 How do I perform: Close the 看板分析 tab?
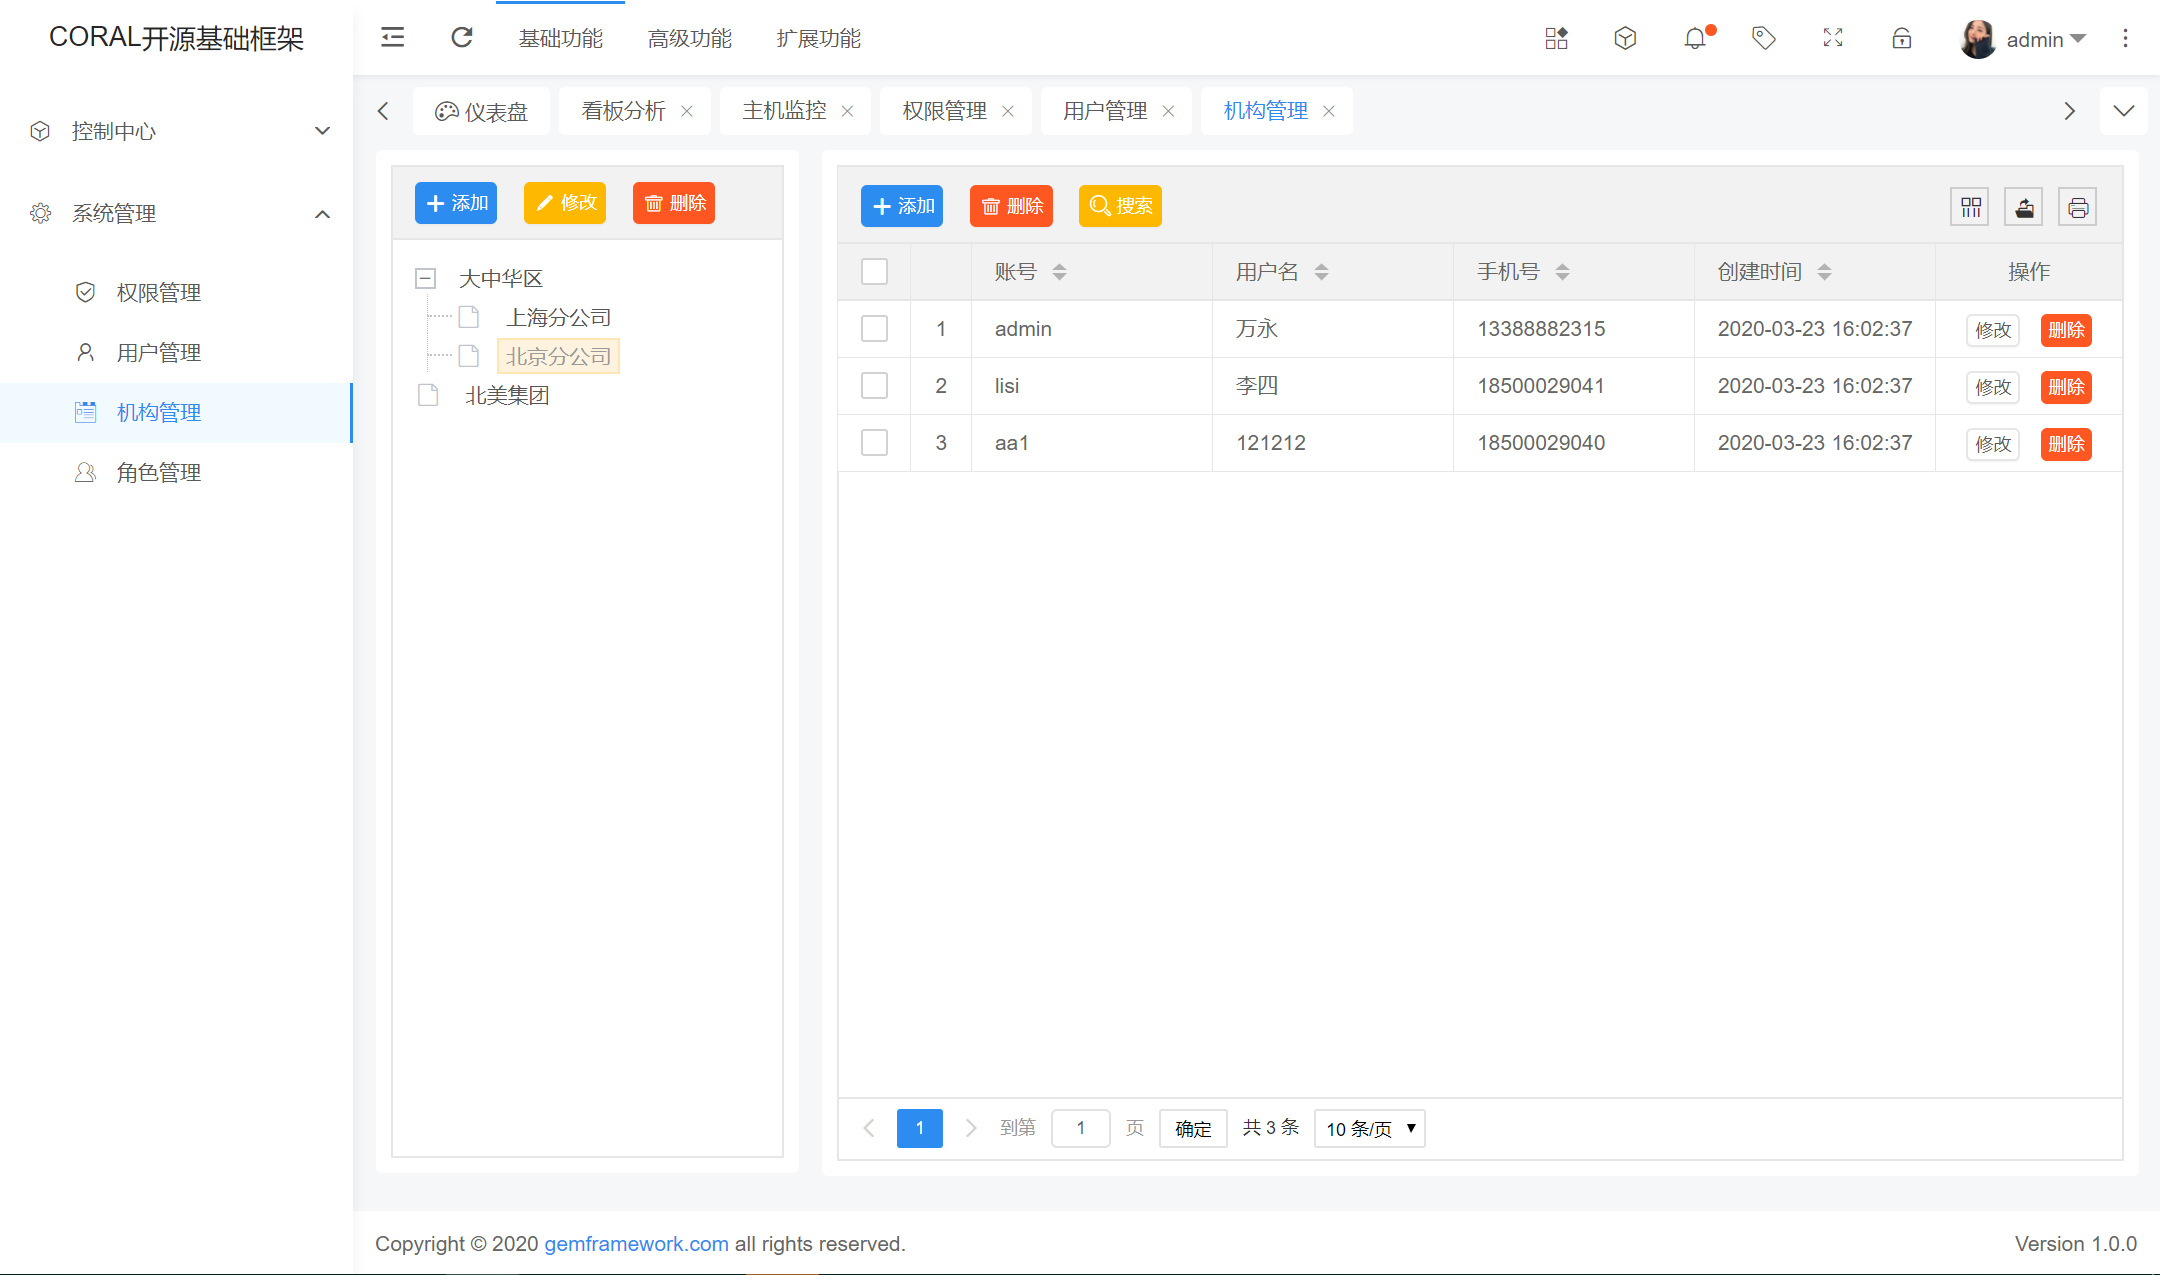687,111
